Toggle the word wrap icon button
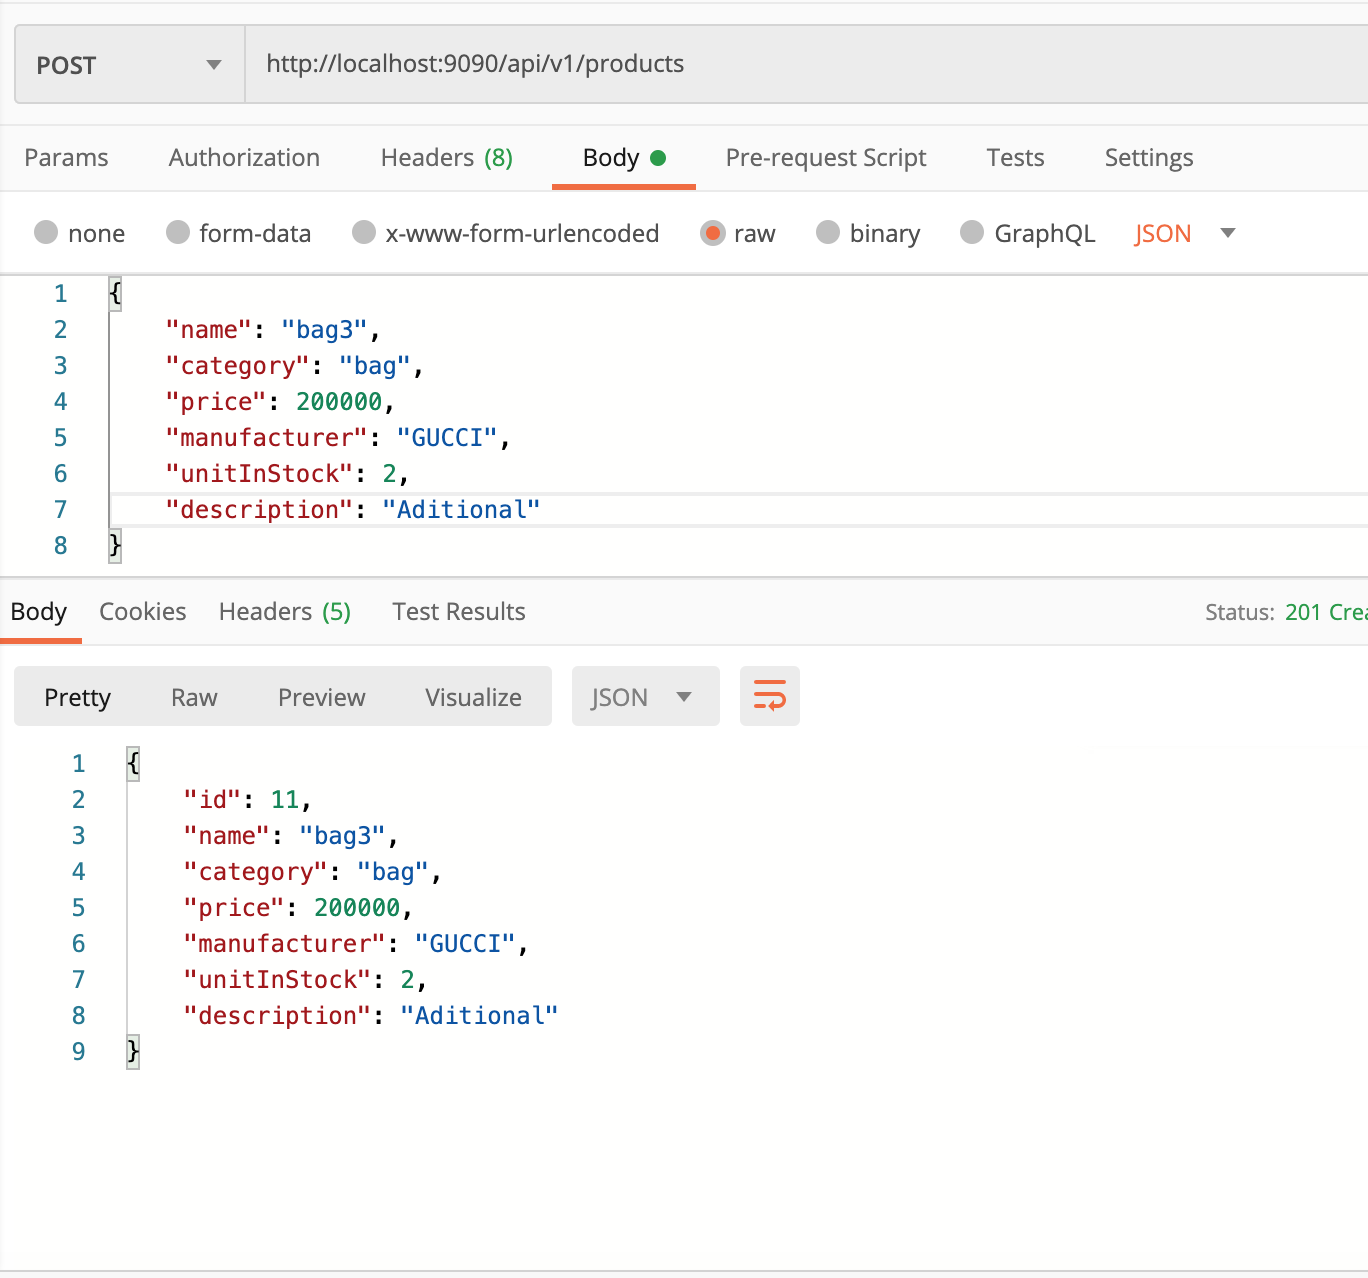Screen dimensions: 1368x1278 point(770,696)
